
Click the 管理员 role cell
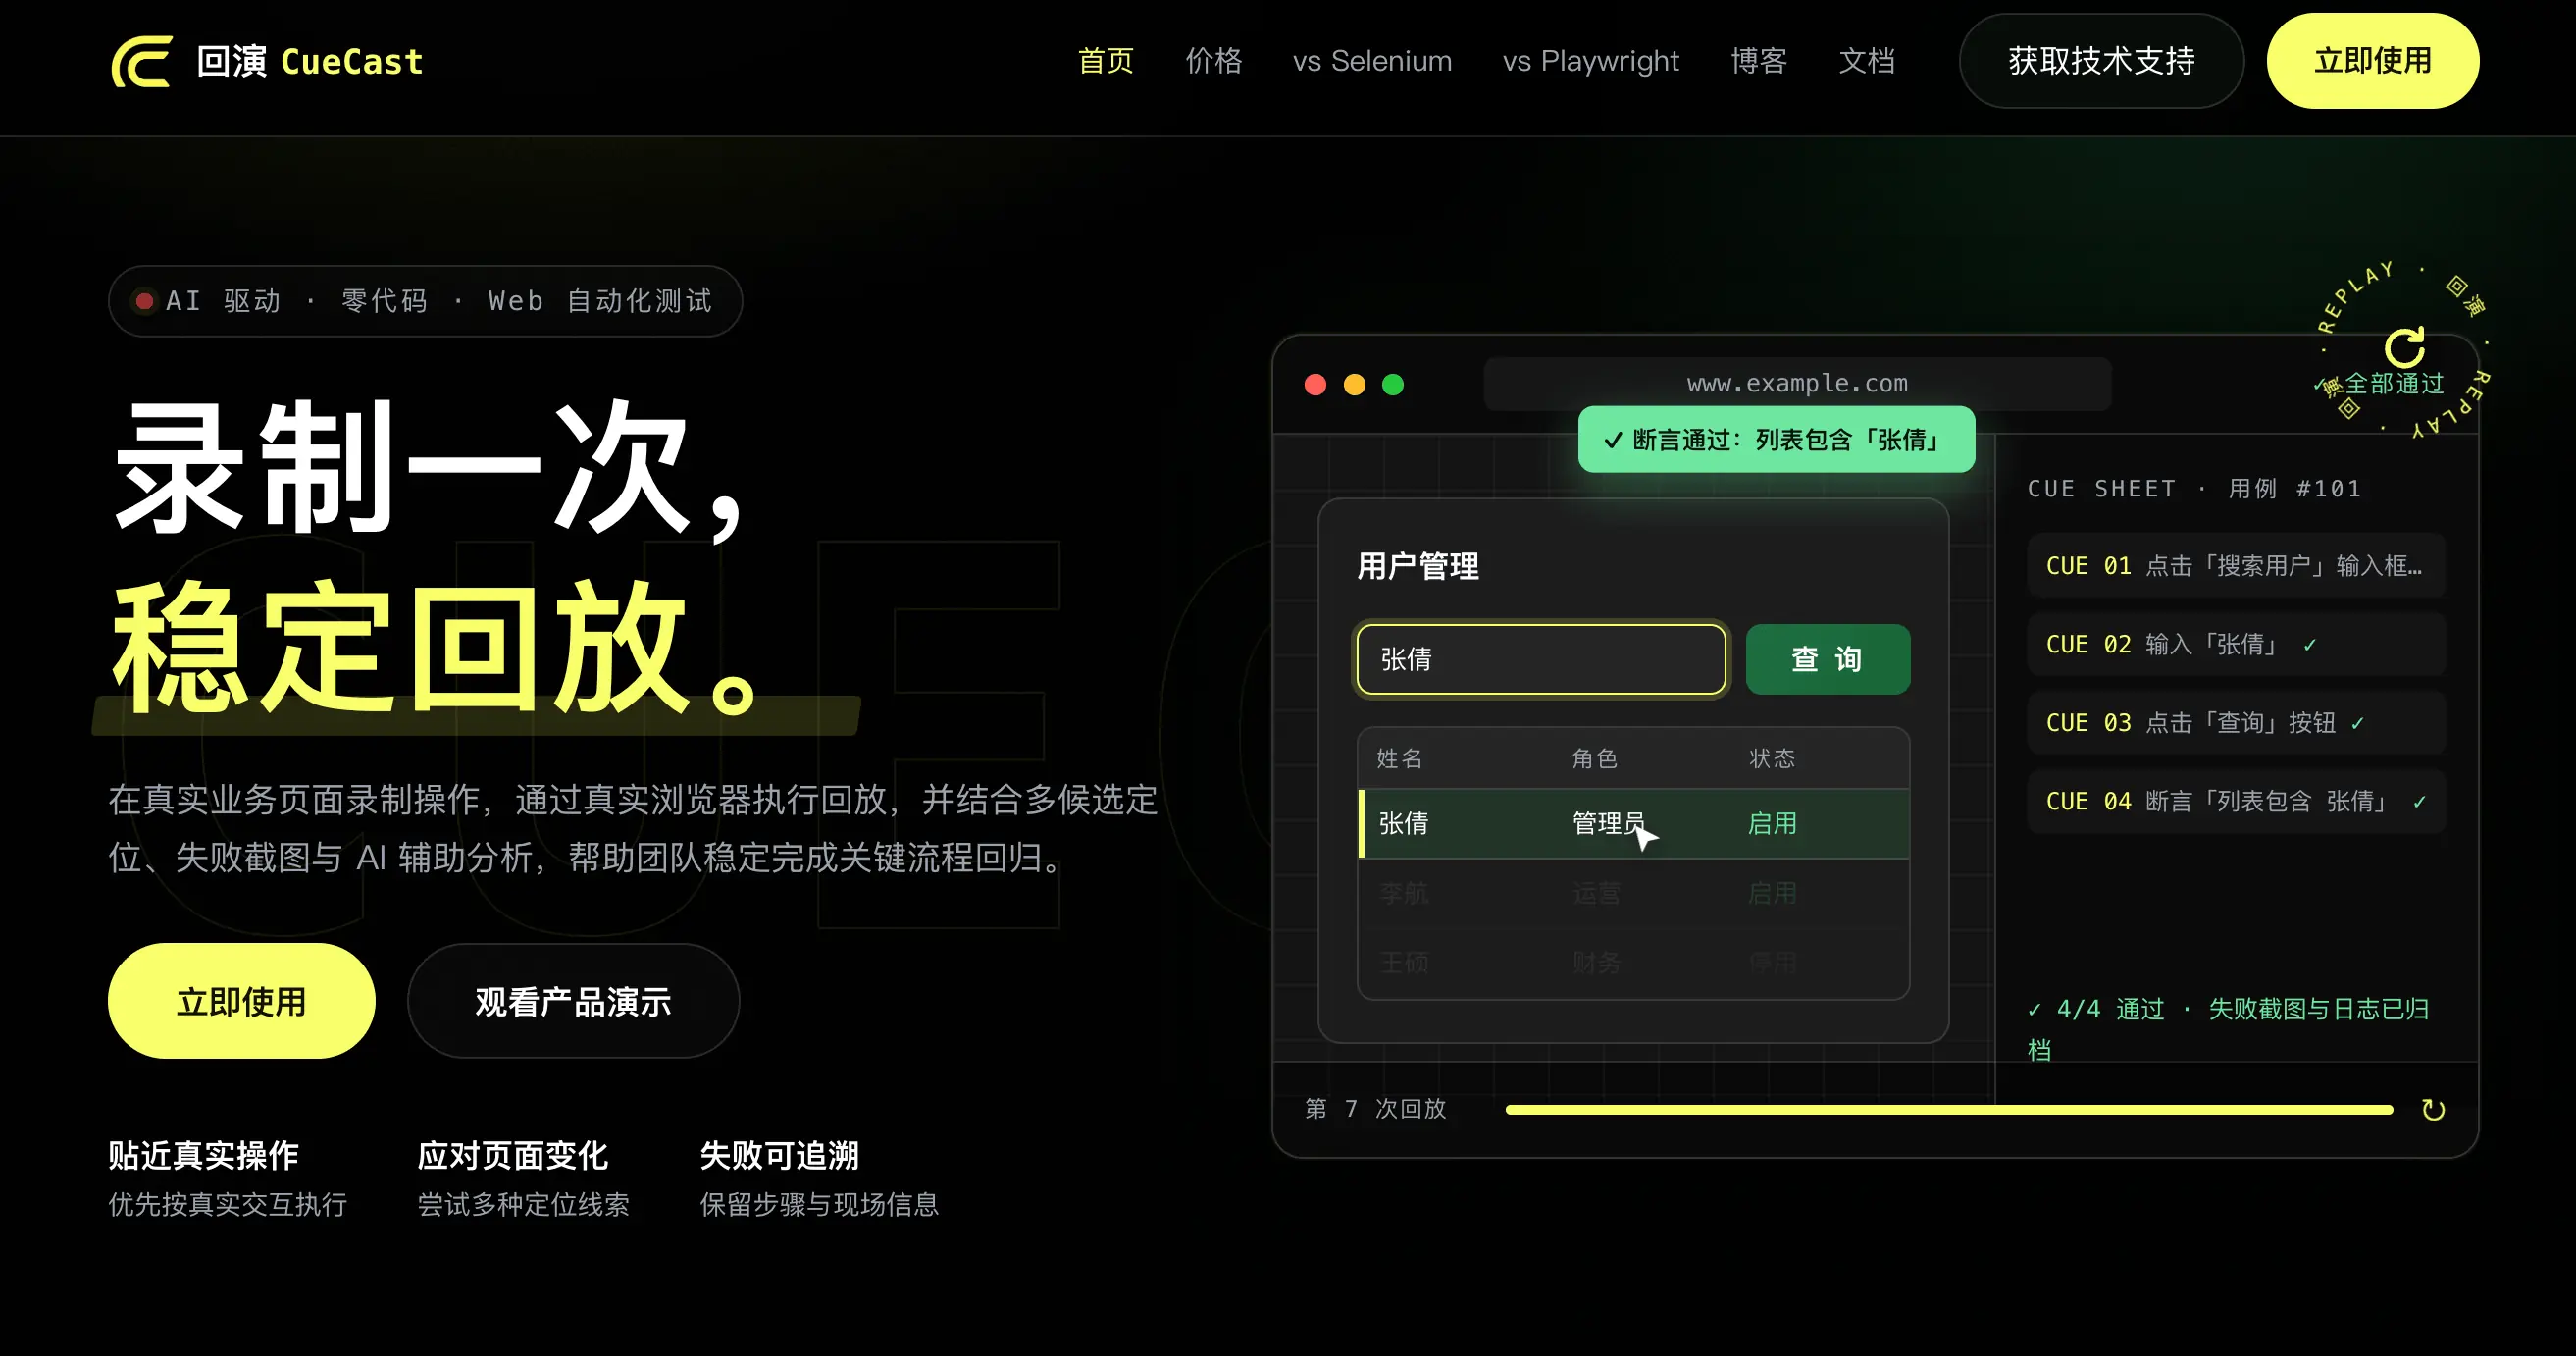point(1608,824)
